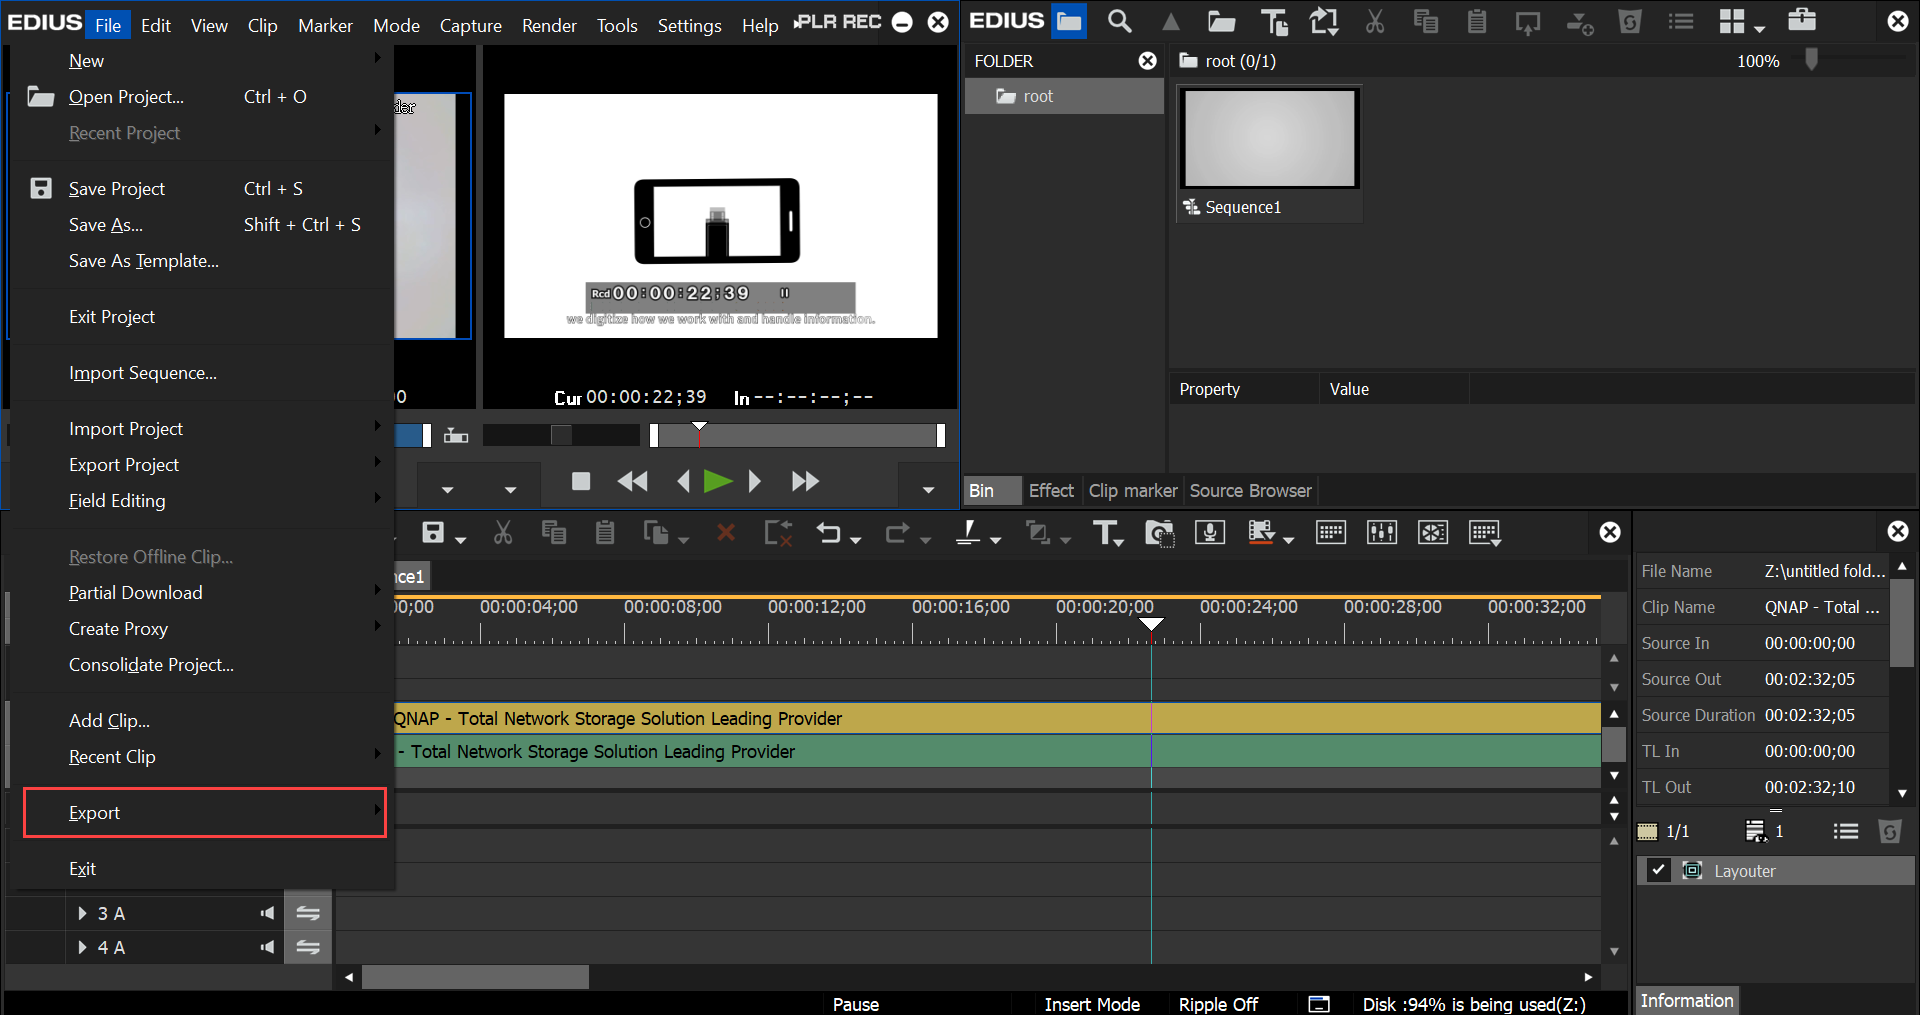Click the Fast Forward button
The height and width of the screenshot is (1015, 1920).
pyautogui.click(x=805, y=481)
